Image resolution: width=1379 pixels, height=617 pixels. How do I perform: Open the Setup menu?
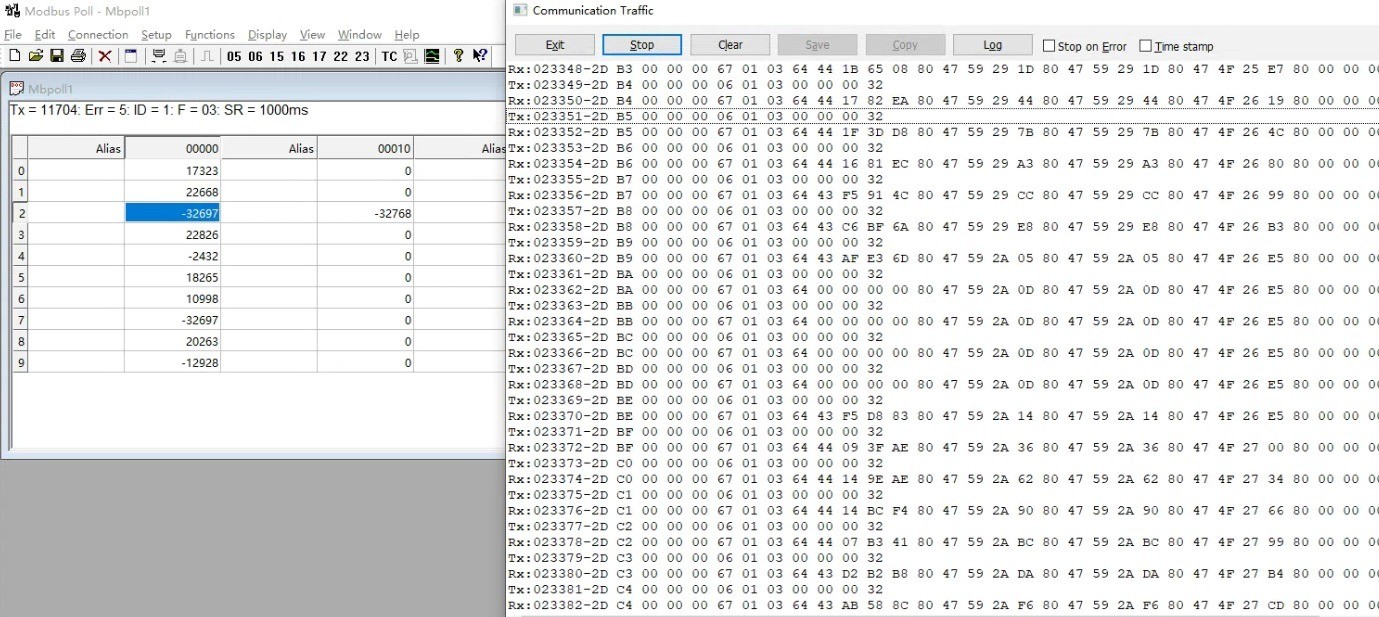point(156,34)
